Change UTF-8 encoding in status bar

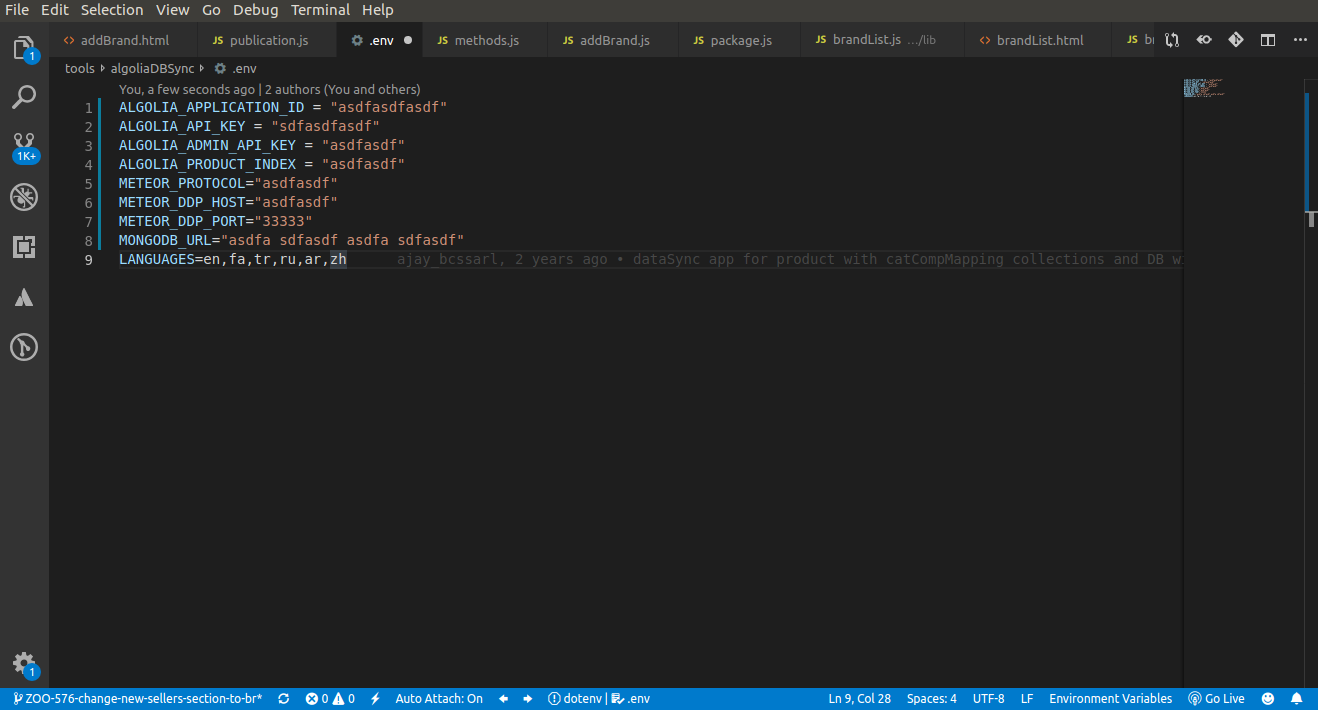[989, 699]
